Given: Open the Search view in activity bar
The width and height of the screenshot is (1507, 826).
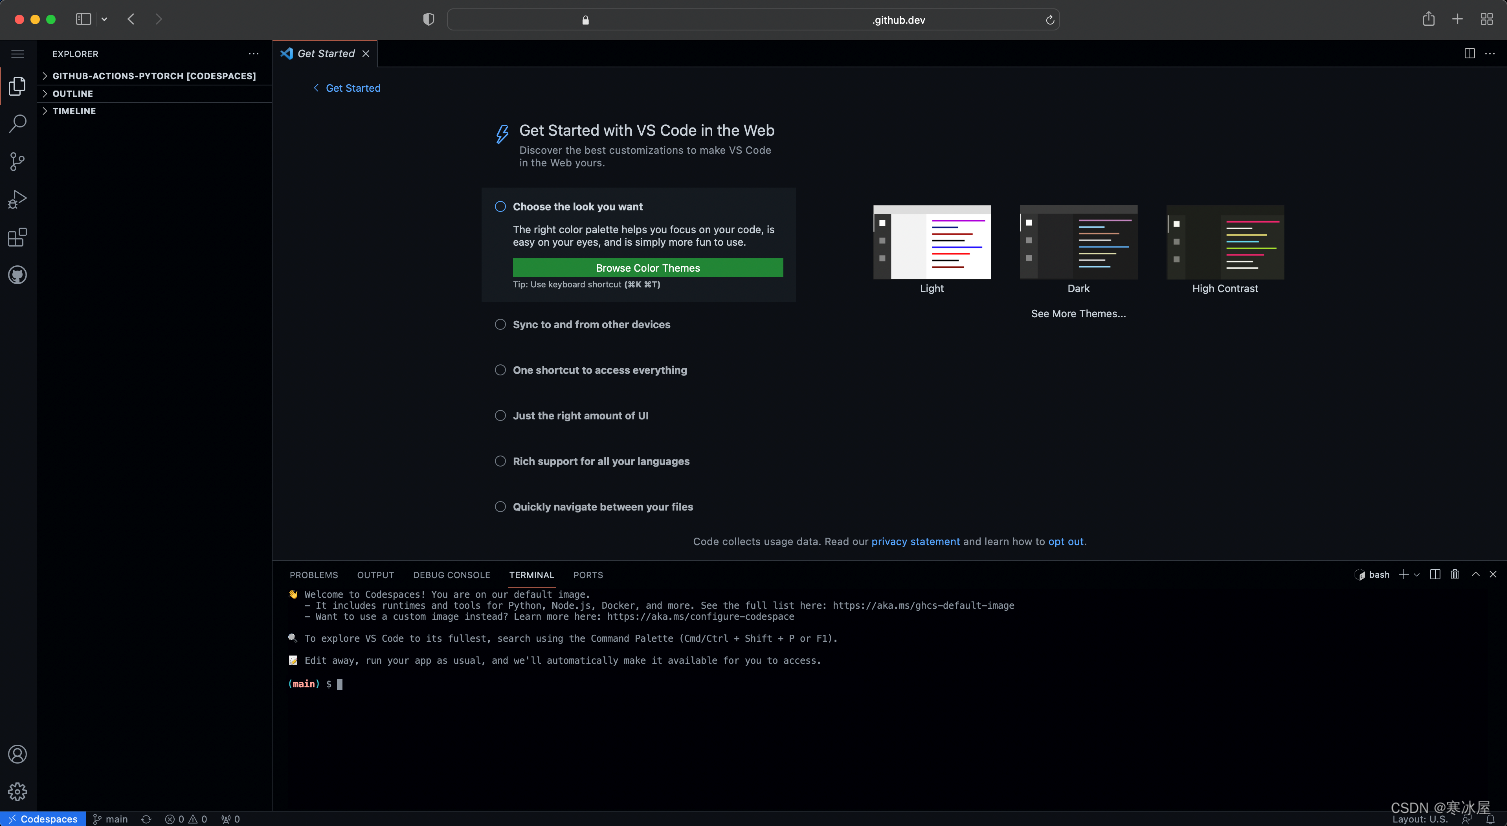Looking at the screenshot, I should tap(17, 124).
